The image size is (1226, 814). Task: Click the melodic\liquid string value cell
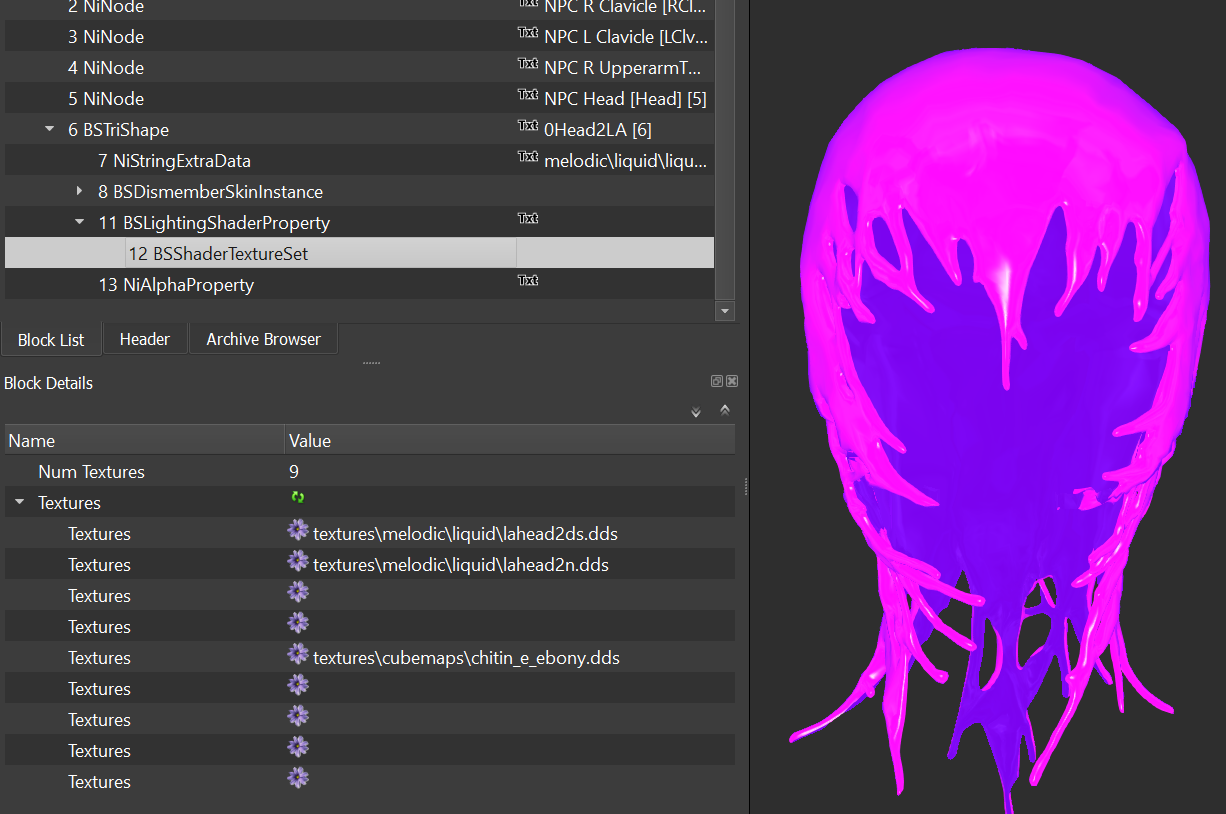626,161
